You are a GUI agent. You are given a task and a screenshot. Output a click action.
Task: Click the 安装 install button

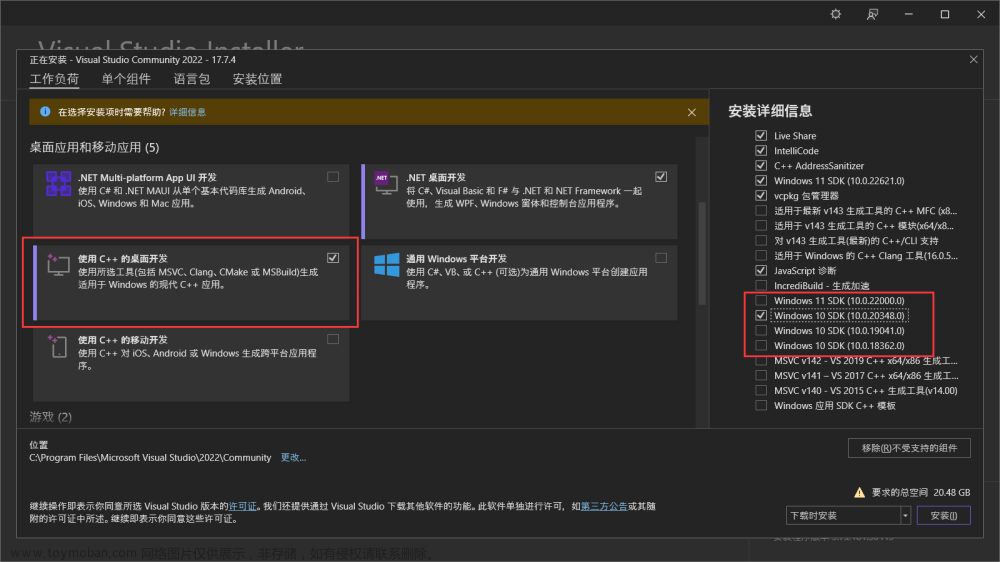(944, 515)
